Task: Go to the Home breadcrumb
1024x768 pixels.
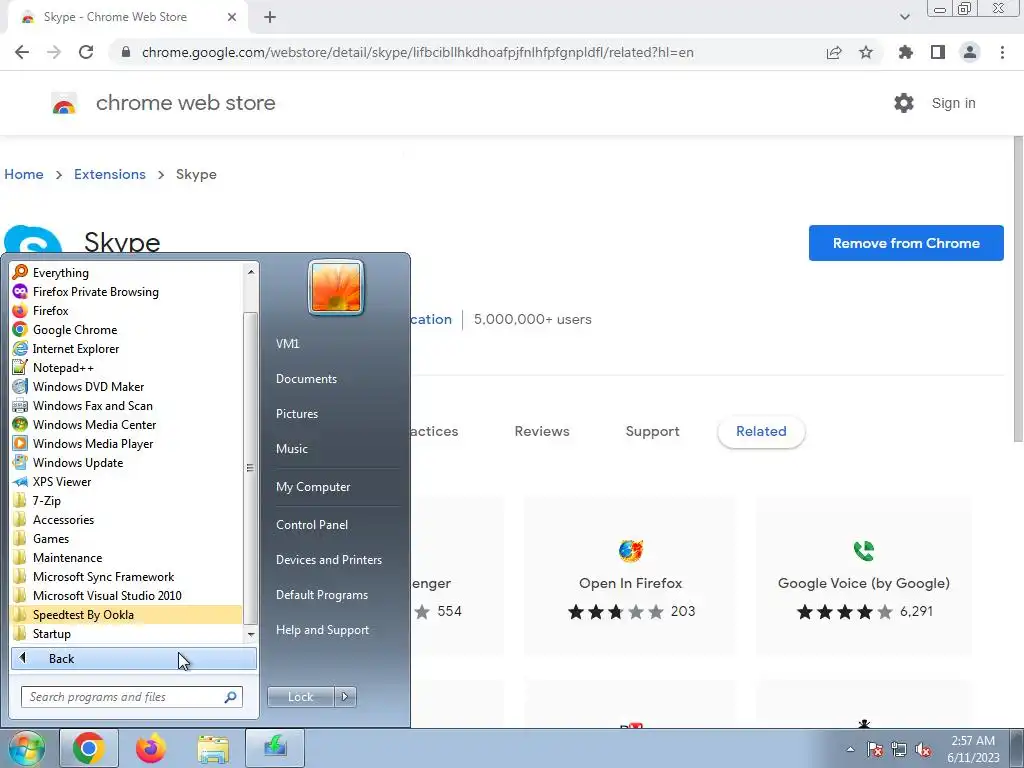Action: click(x=24, y=174)
